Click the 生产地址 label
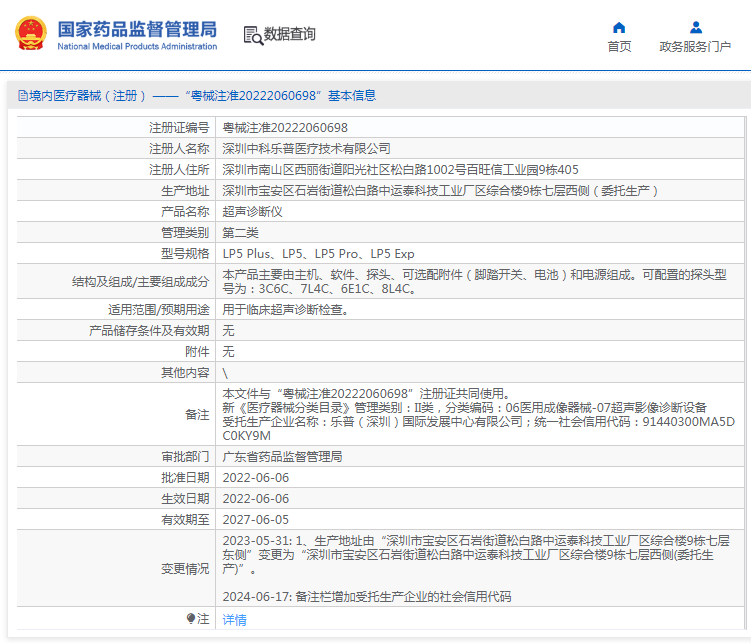751x643 pixels. coord(185,191)
